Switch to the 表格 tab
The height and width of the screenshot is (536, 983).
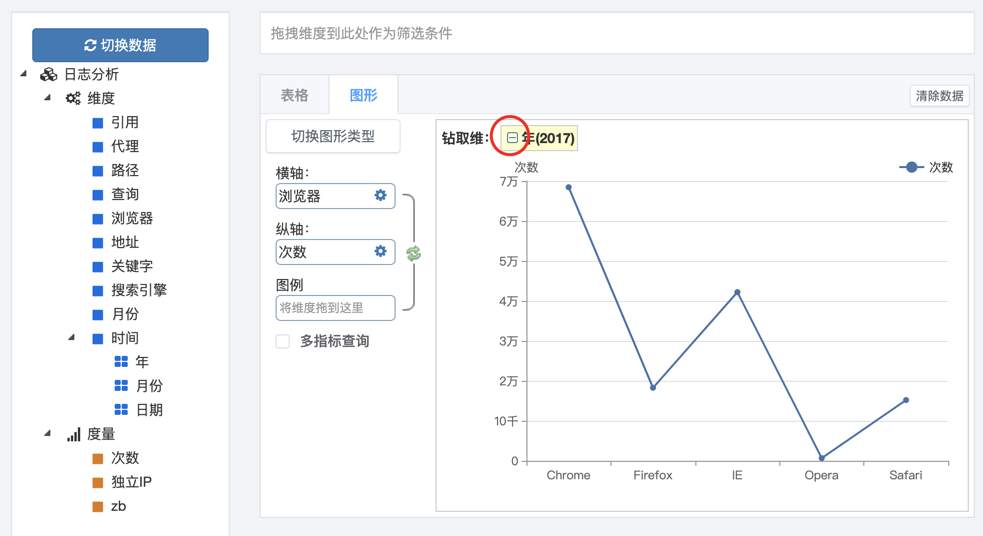click(295, 95)
